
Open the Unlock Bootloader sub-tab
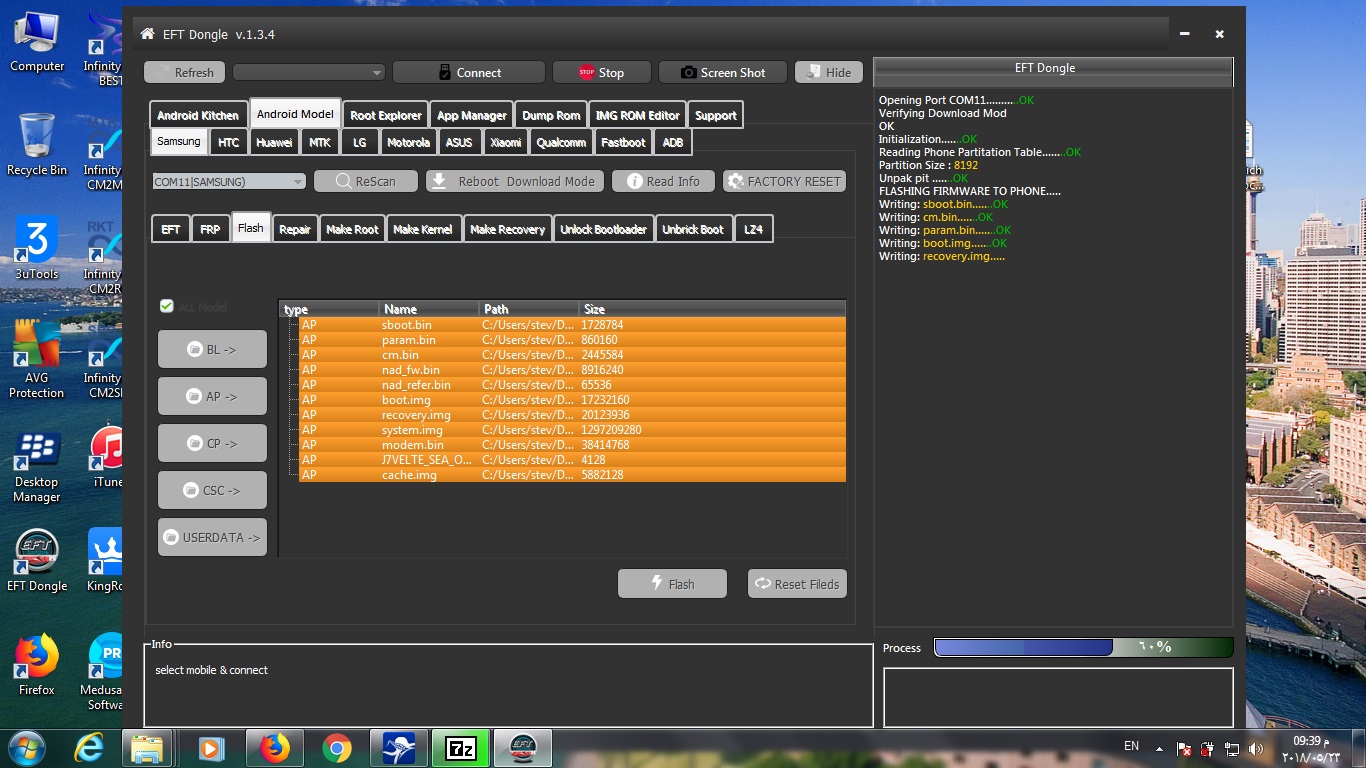(603, 229)
